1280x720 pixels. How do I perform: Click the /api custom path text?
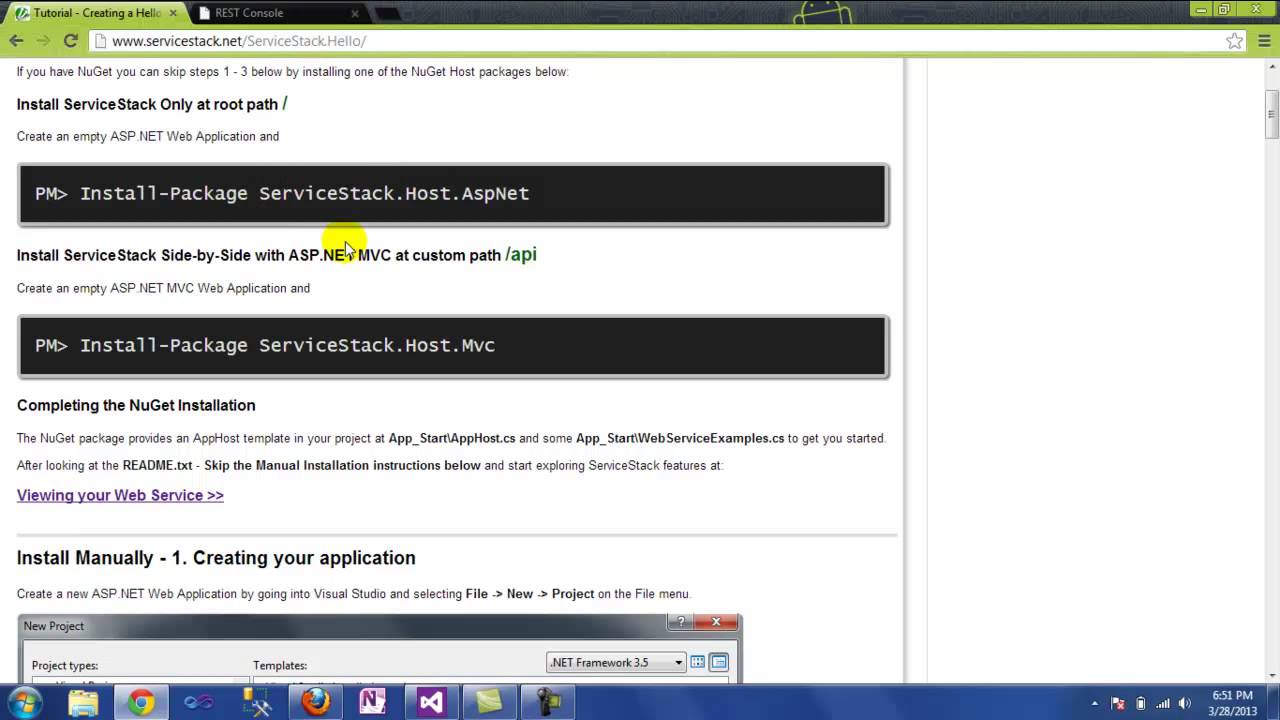tap(521, 254)
